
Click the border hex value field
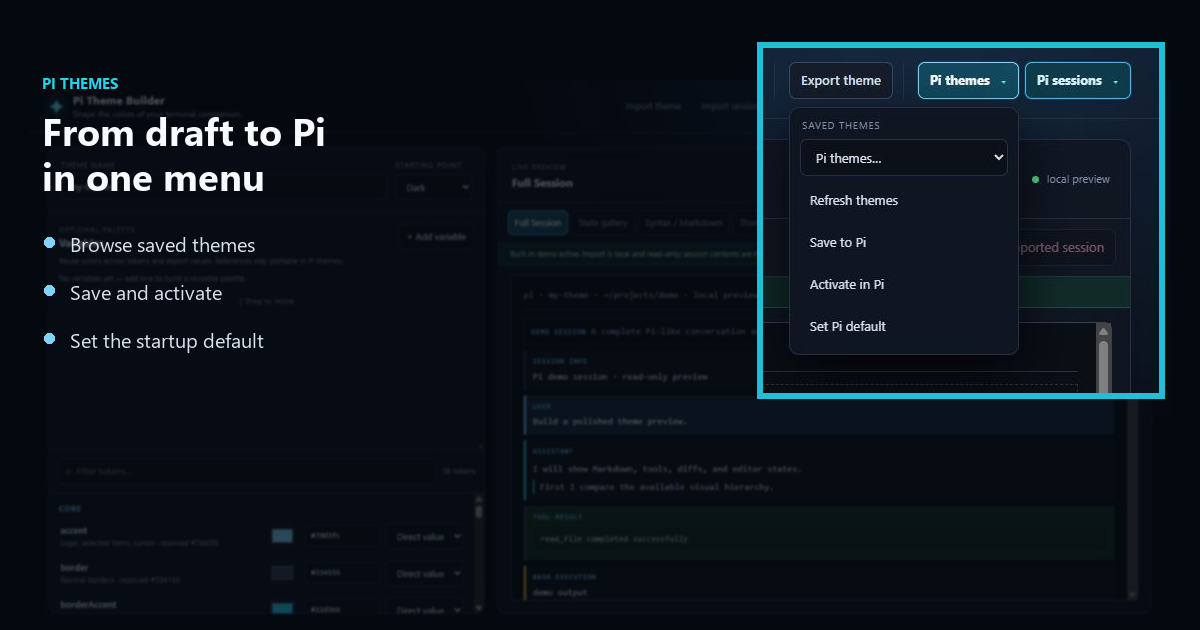(x=341, y=574)
